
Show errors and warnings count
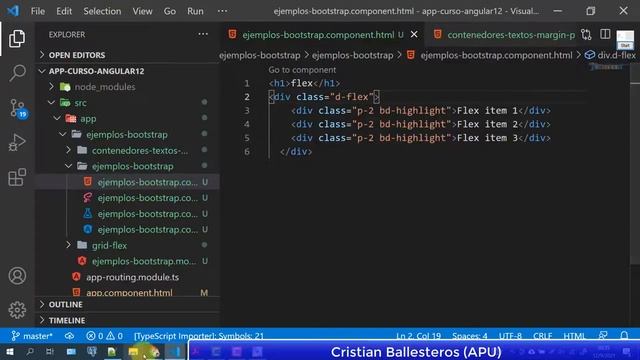(104, 336)
